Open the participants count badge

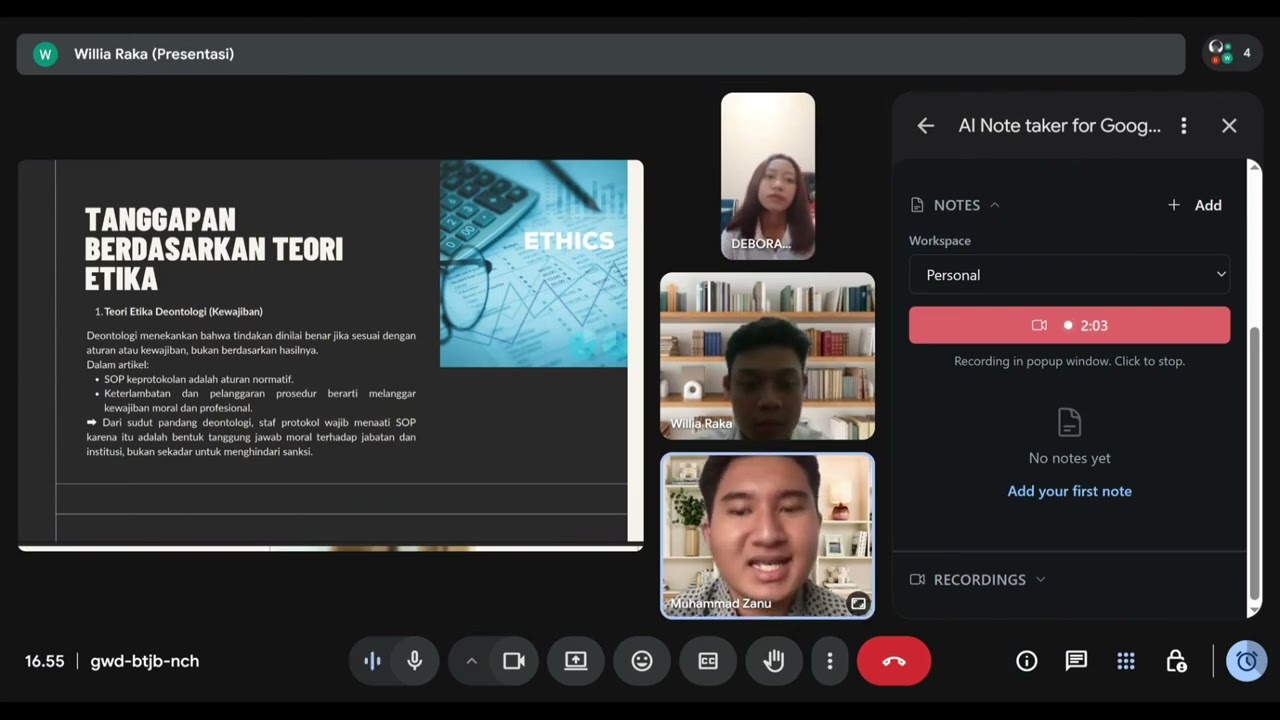(x=1232, y=53)
